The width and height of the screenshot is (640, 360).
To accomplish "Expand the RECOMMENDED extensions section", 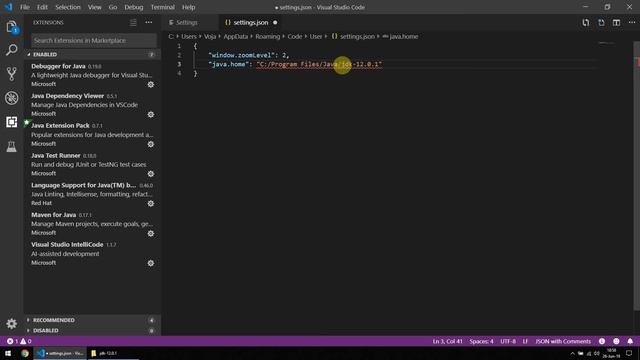I will (x=92, y=320).
